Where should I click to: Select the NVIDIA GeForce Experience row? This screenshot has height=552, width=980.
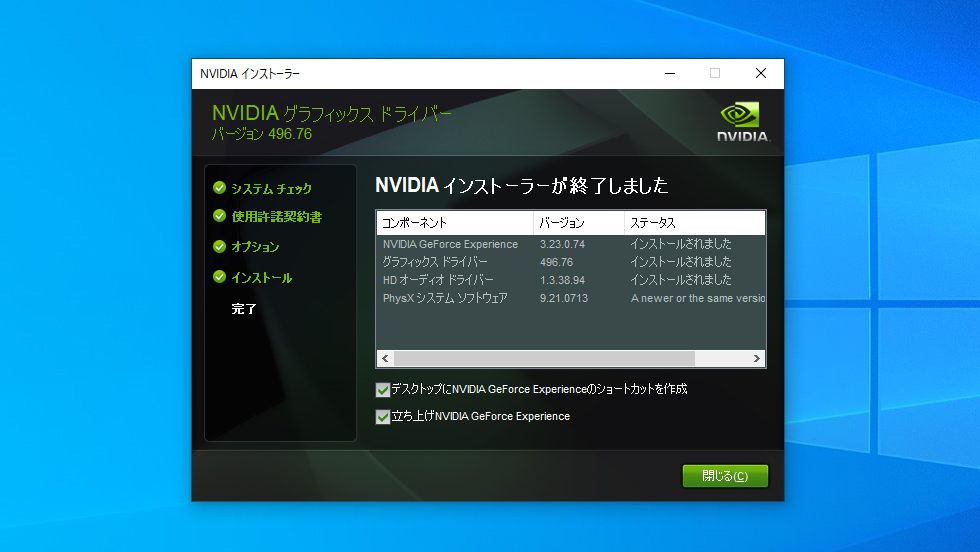pos(571,244)
